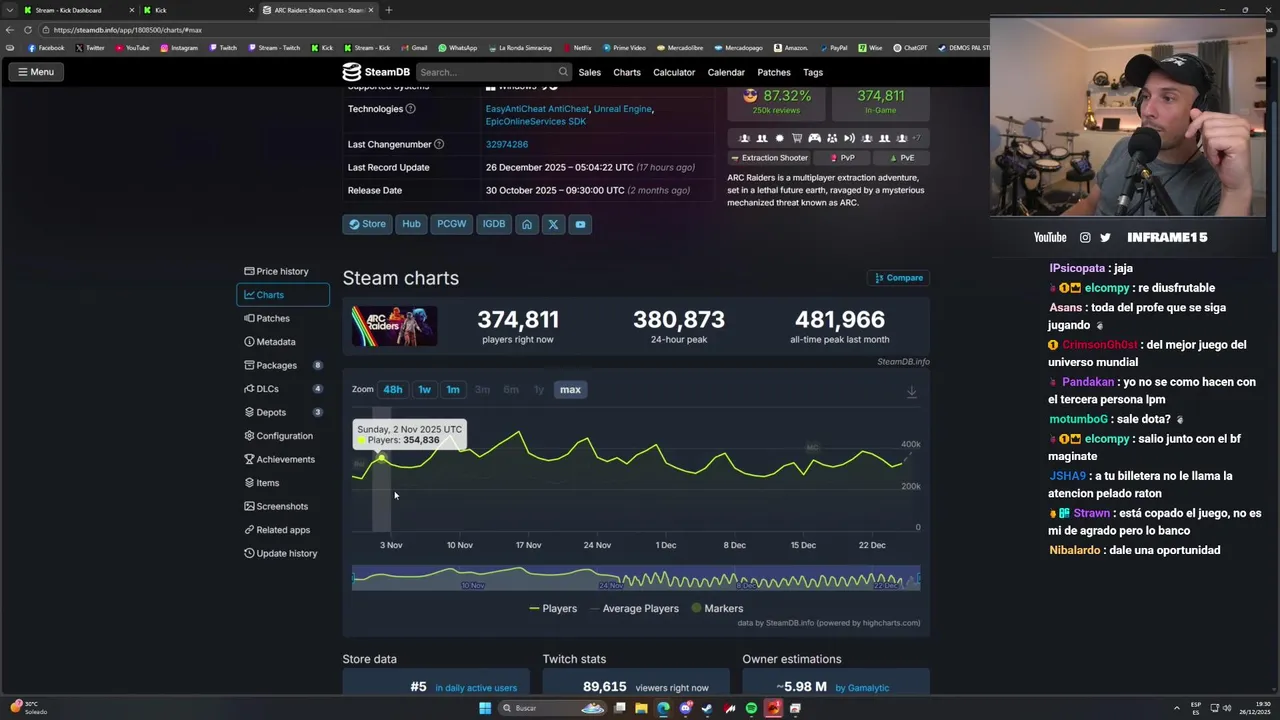This screenshot has height=720, width=1280.
Task: Set chart zoom to max
Action: click(x=570, y=389)
